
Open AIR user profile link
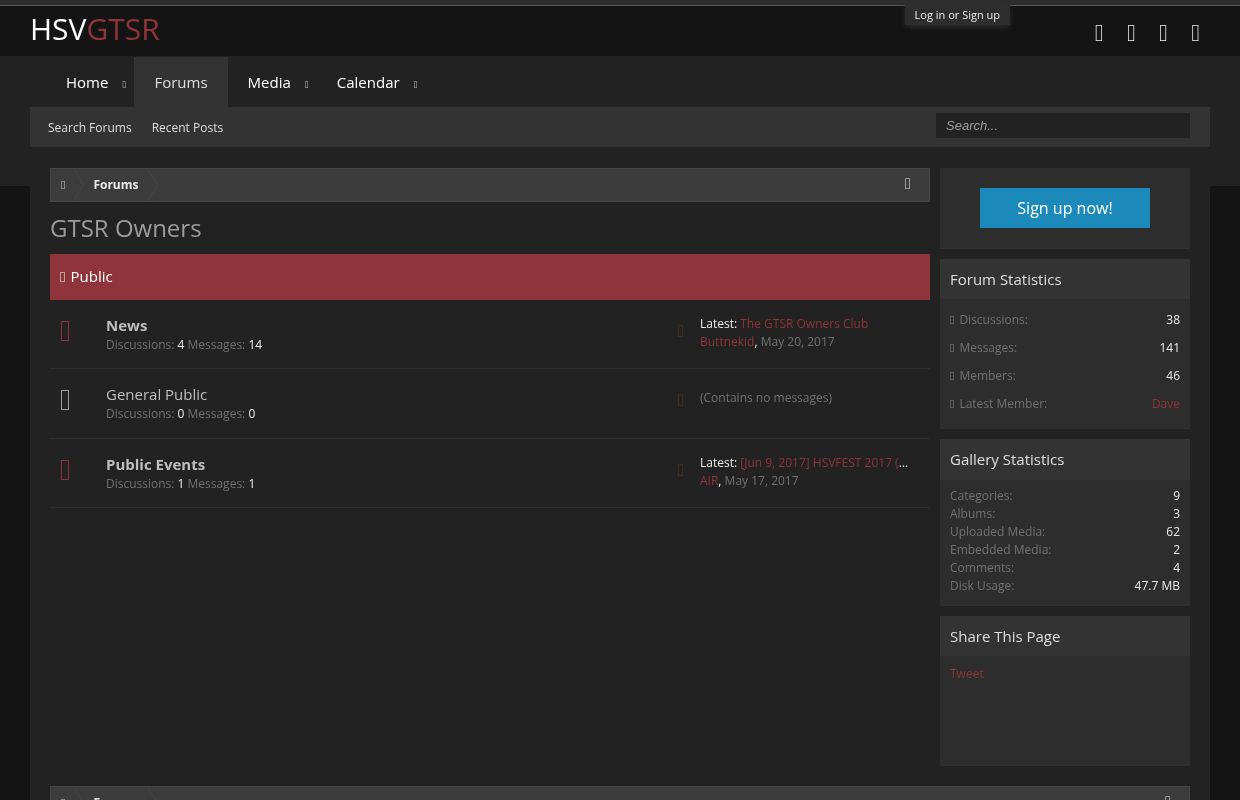coord(709,480)
